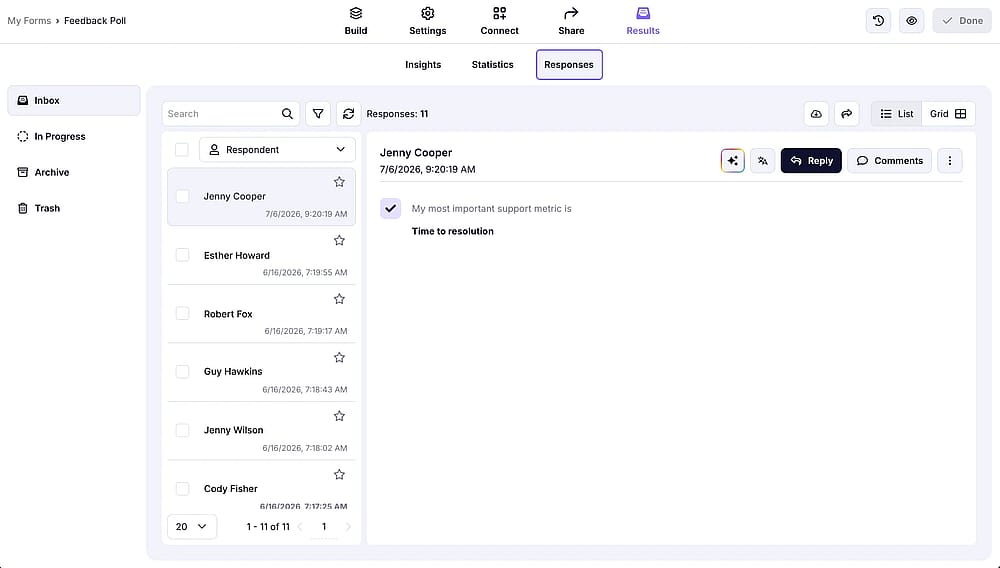The image size is (1000, 568).
Task: Refresh the responses list
Action: tap(348, 113)
